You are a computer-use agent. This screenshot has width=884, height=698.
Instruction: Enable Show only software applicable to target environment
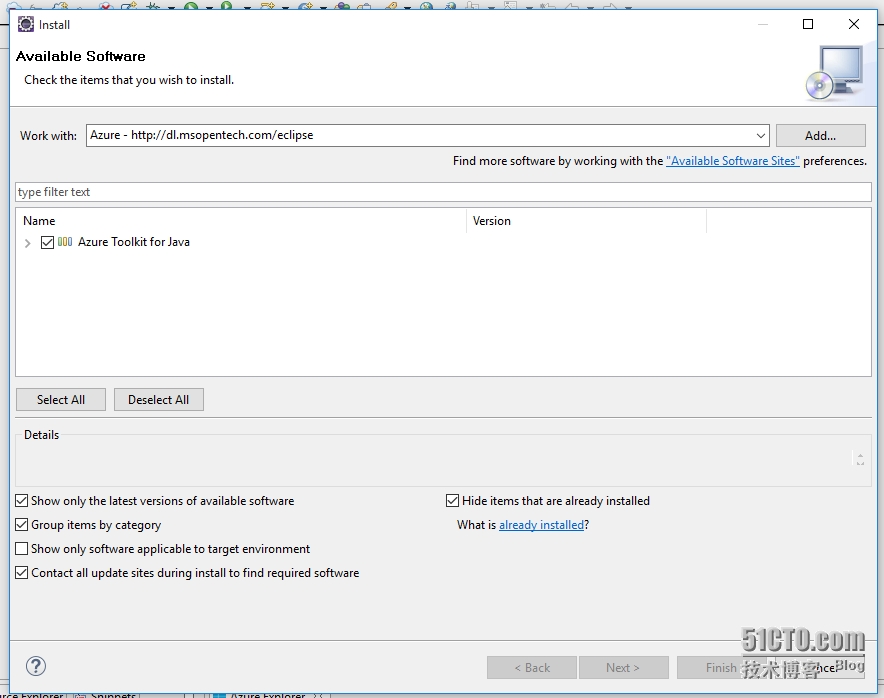tap(21, 549)
